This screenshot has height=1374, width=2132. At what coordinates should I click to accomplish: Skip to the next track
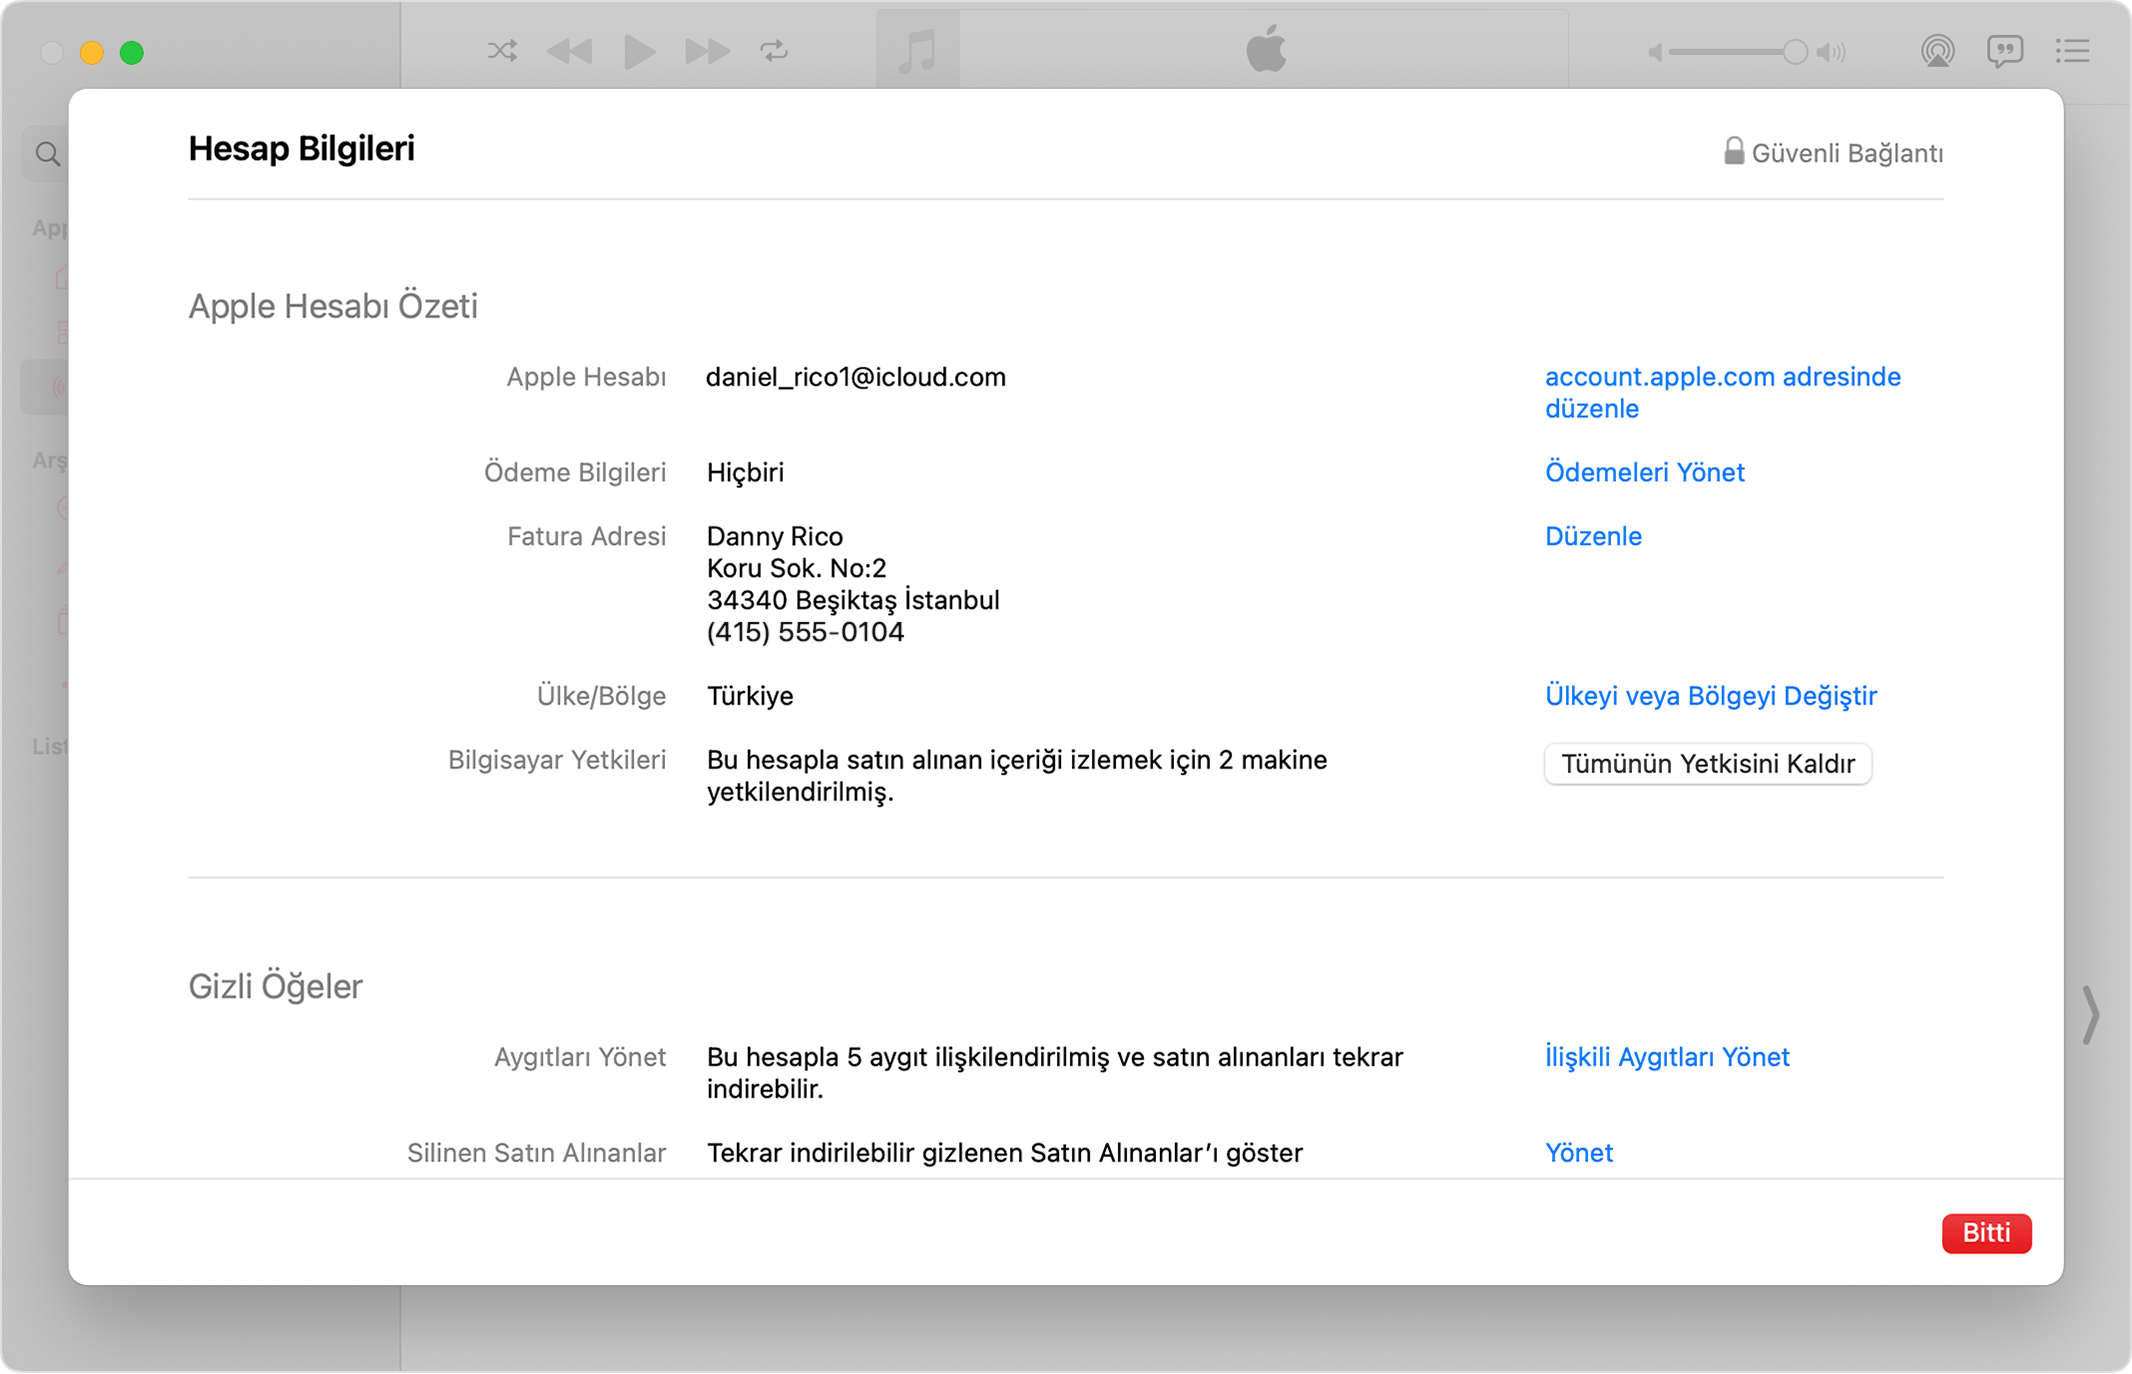pyautogui.click(x=707, y=51)
